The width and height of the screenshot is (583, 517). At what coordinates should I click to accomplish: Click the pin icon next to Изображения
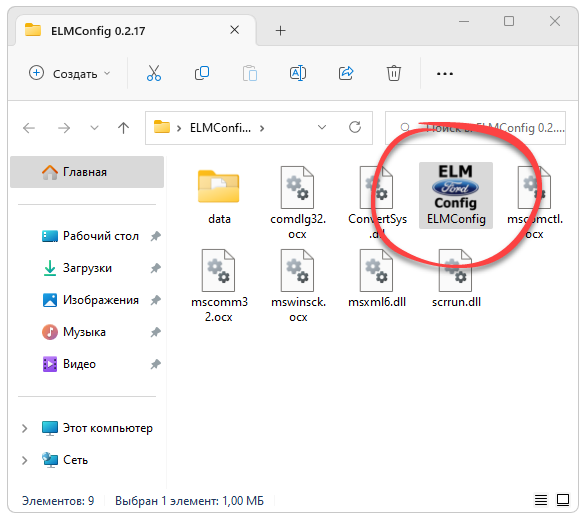coord(155,300)
